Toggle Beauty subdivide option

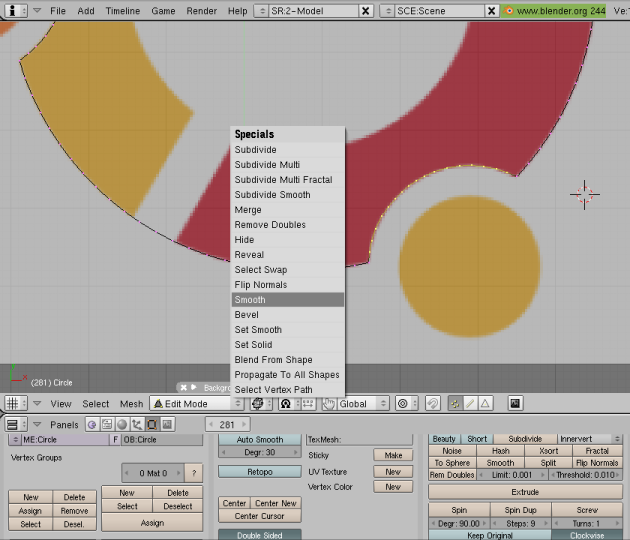coord(444,439)
